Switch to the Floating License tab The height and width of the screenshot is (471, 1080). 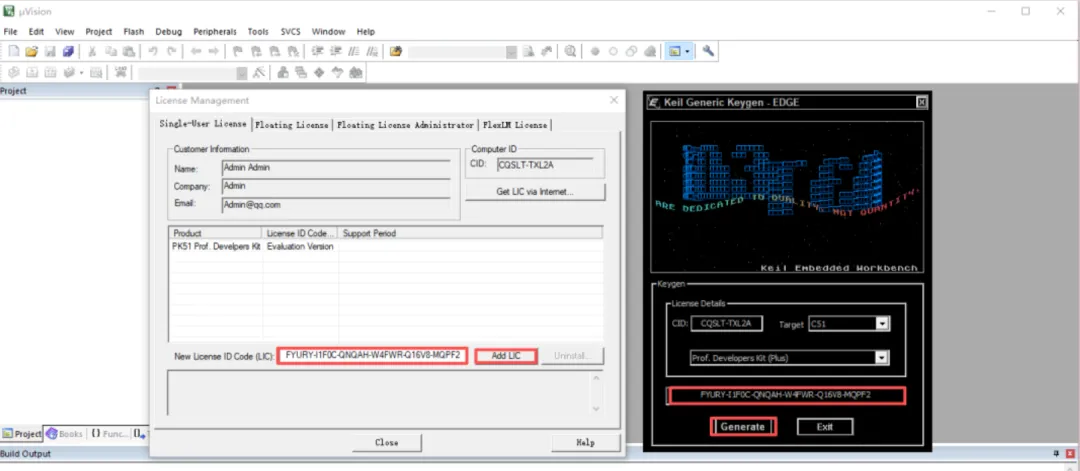pos(292,125)
